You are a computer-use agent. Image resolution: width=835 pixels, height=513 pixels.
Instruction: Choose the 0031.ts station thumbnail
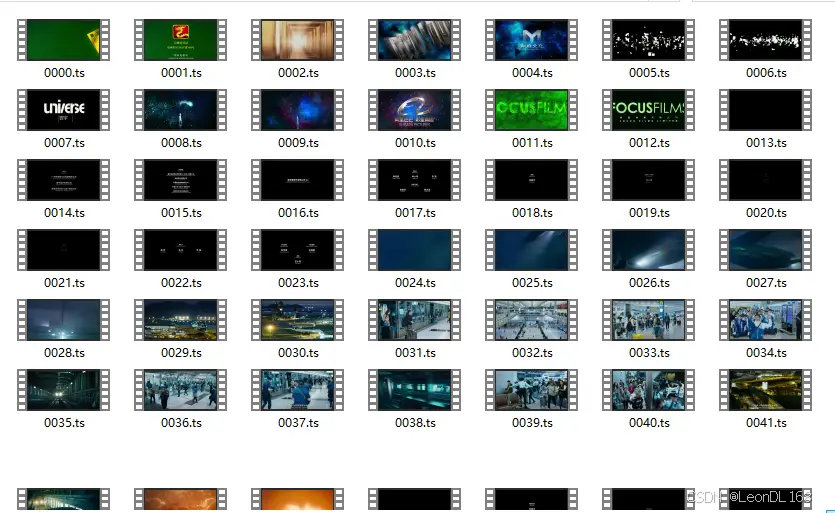[414, 320]
